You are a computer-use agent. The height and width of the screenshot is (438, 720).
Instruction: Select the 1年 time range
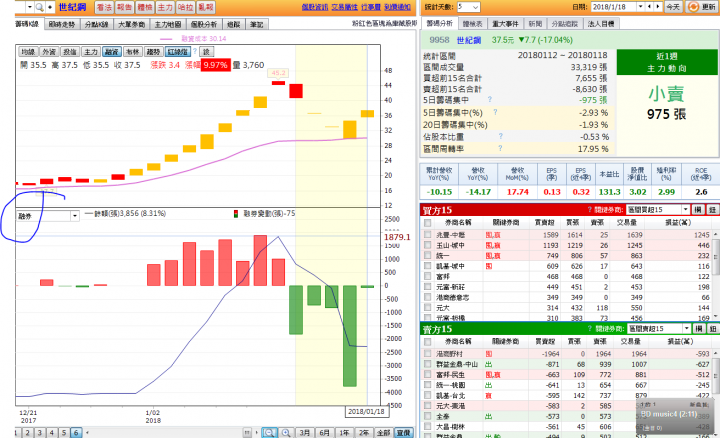click(344, 432)
